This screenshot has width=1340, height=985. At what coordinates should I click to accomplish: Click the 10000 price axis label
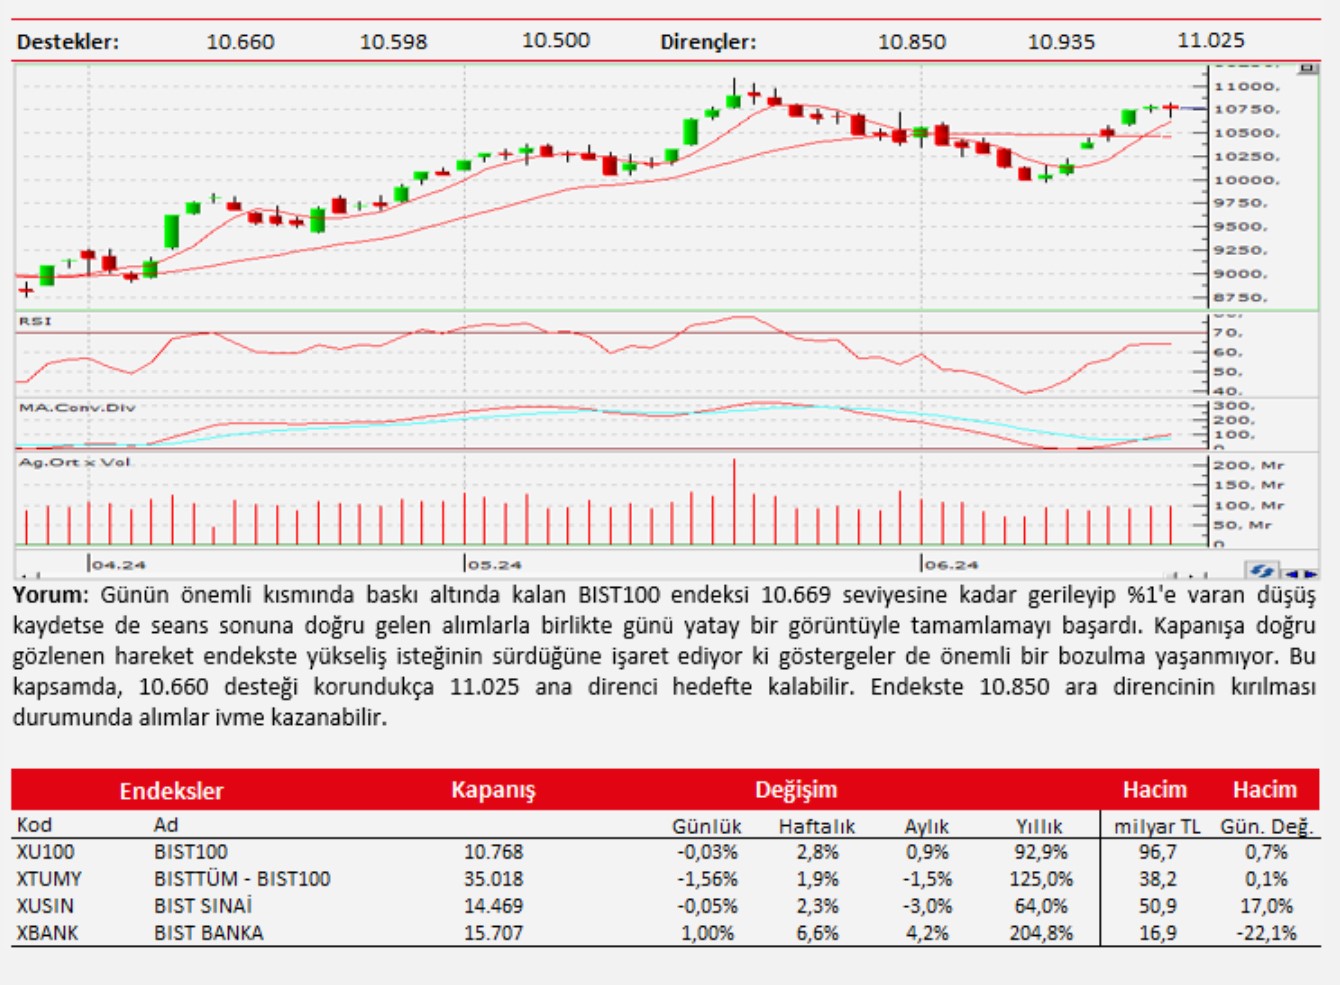pos(1246,180)
